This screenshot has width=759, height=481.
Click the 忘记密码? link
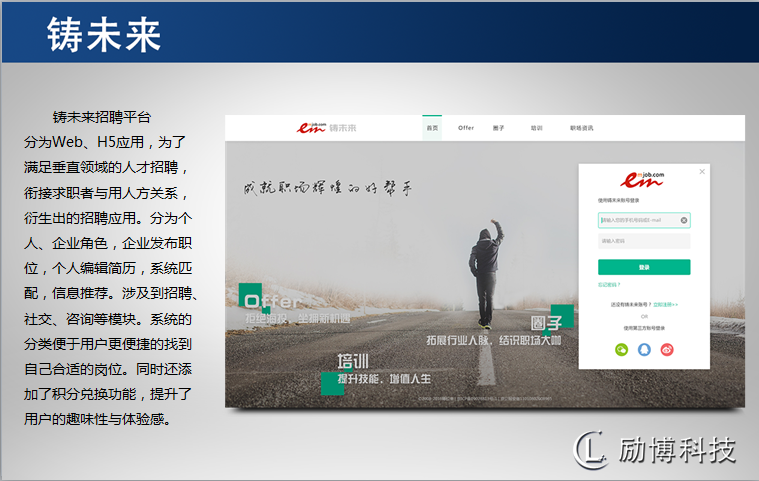pyautogui.click(x=609, y=285)
